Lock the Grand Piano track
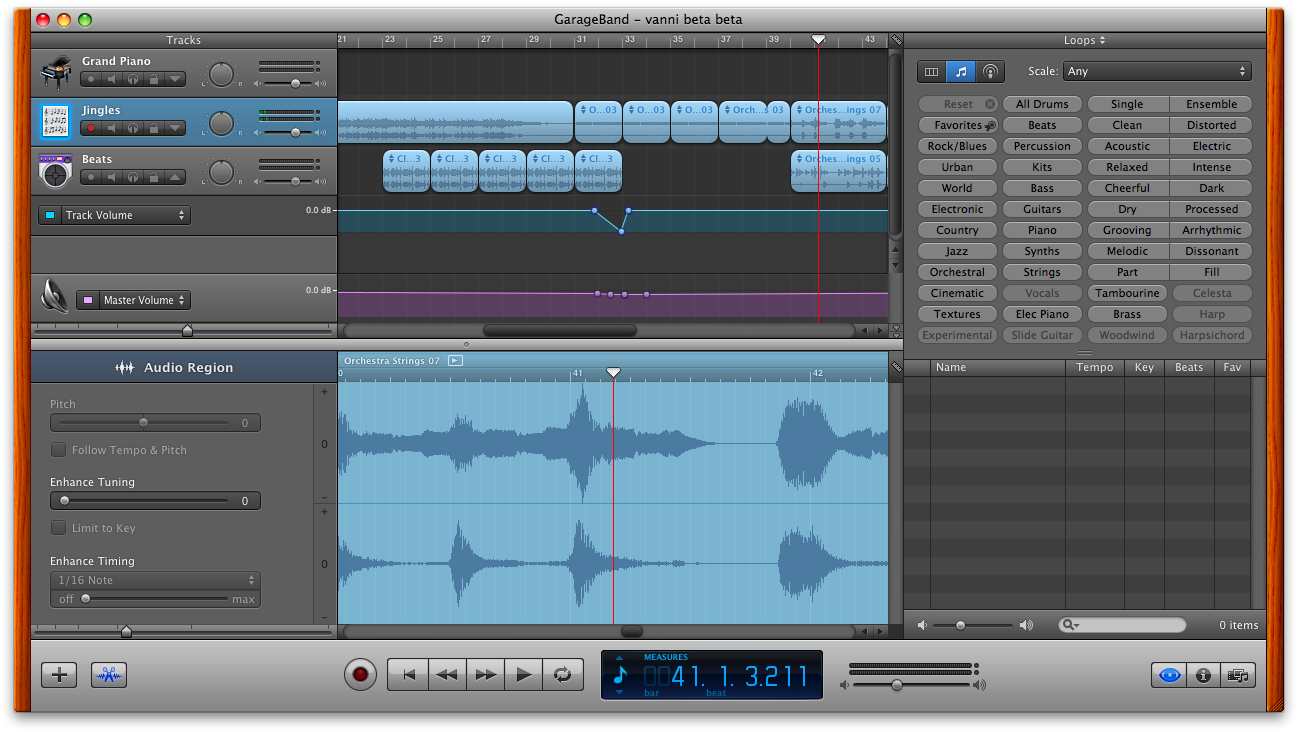Screen dimensions: 1298x732 154,79
